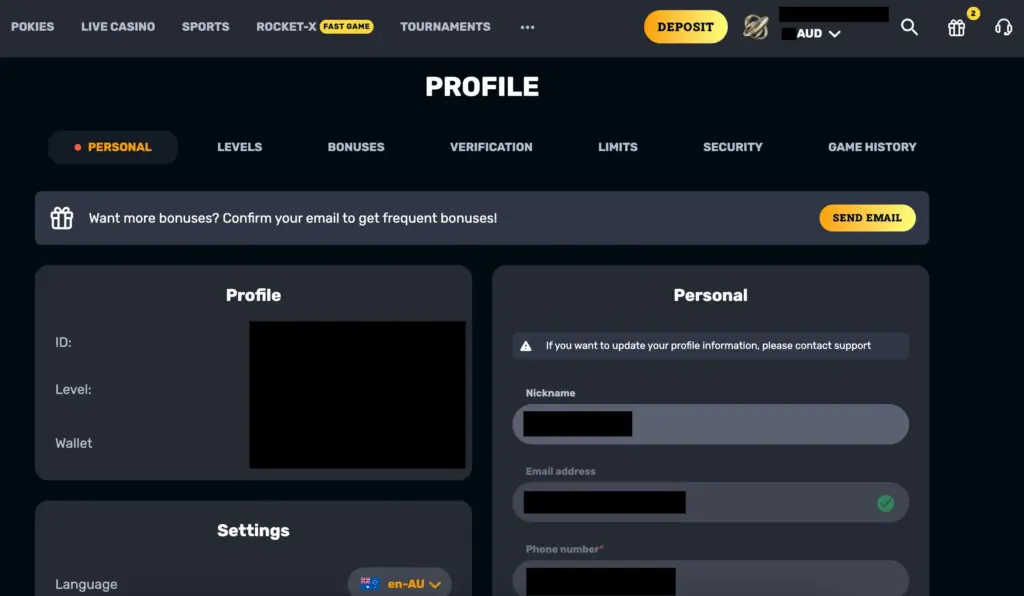Image resolution: width=1024 pixels, height=596 pixels.
Task: Go to Live Casino section
Action: 118,27
